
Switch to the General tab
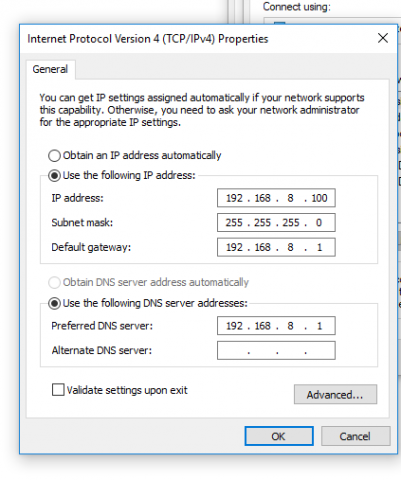[x=50, y=69]
